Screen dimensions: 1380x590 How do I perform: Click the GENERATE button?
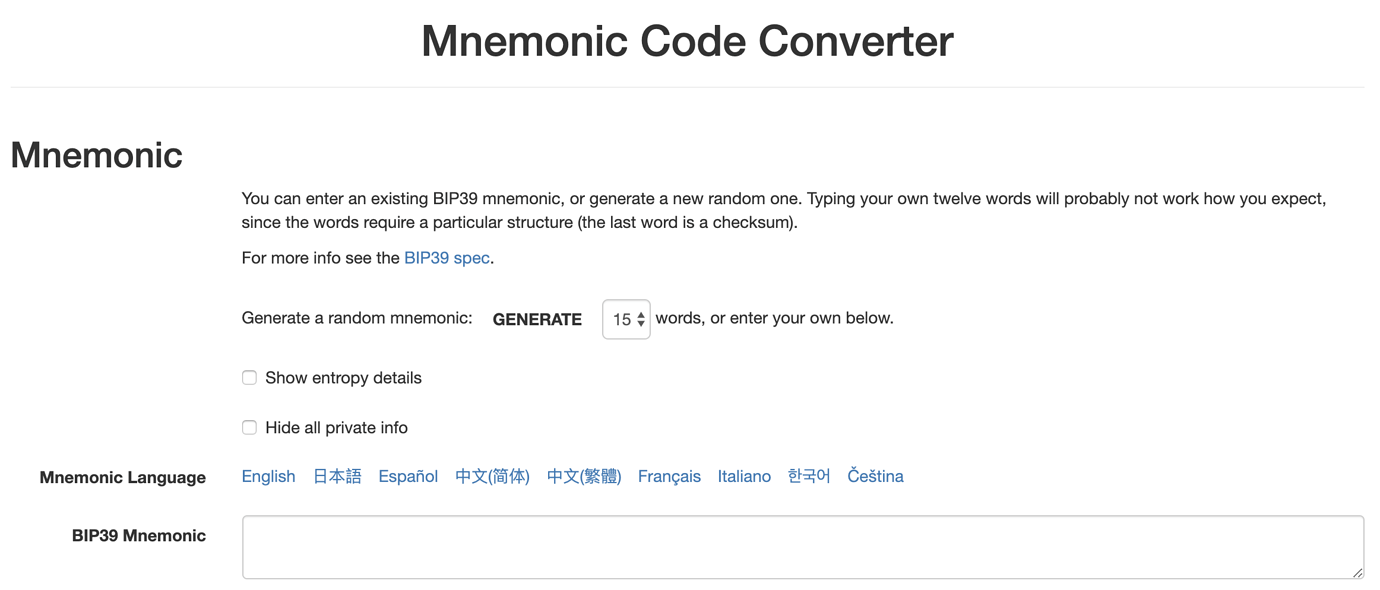click(x=537, y=319)
